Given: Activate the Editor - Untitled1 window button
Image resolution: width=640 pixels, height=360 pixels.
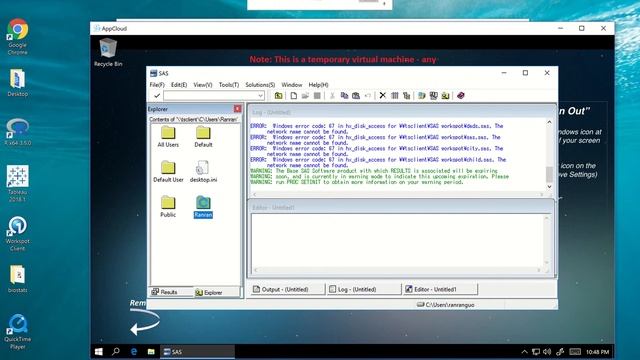Looking at the screenshot, I should 440,289.
